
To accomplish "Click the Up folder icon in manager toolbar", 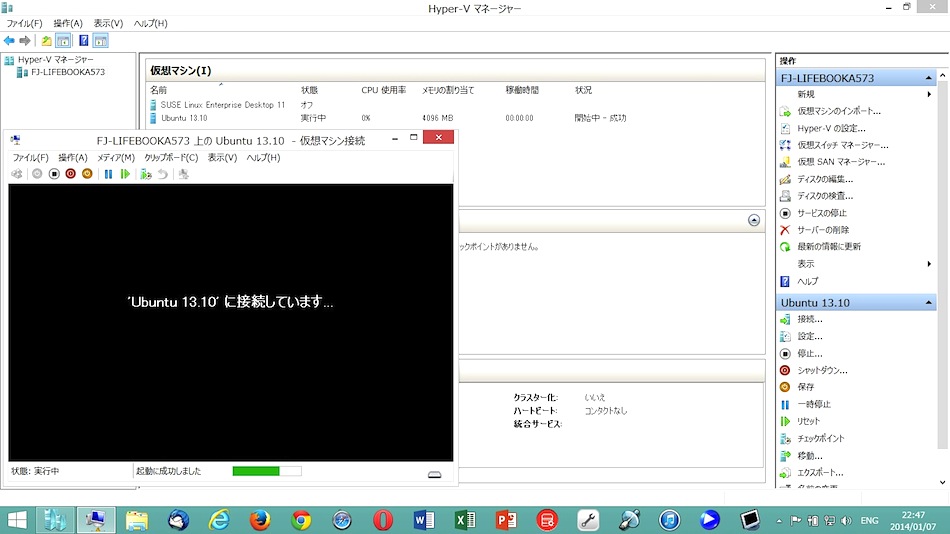I will coord(46,41).
